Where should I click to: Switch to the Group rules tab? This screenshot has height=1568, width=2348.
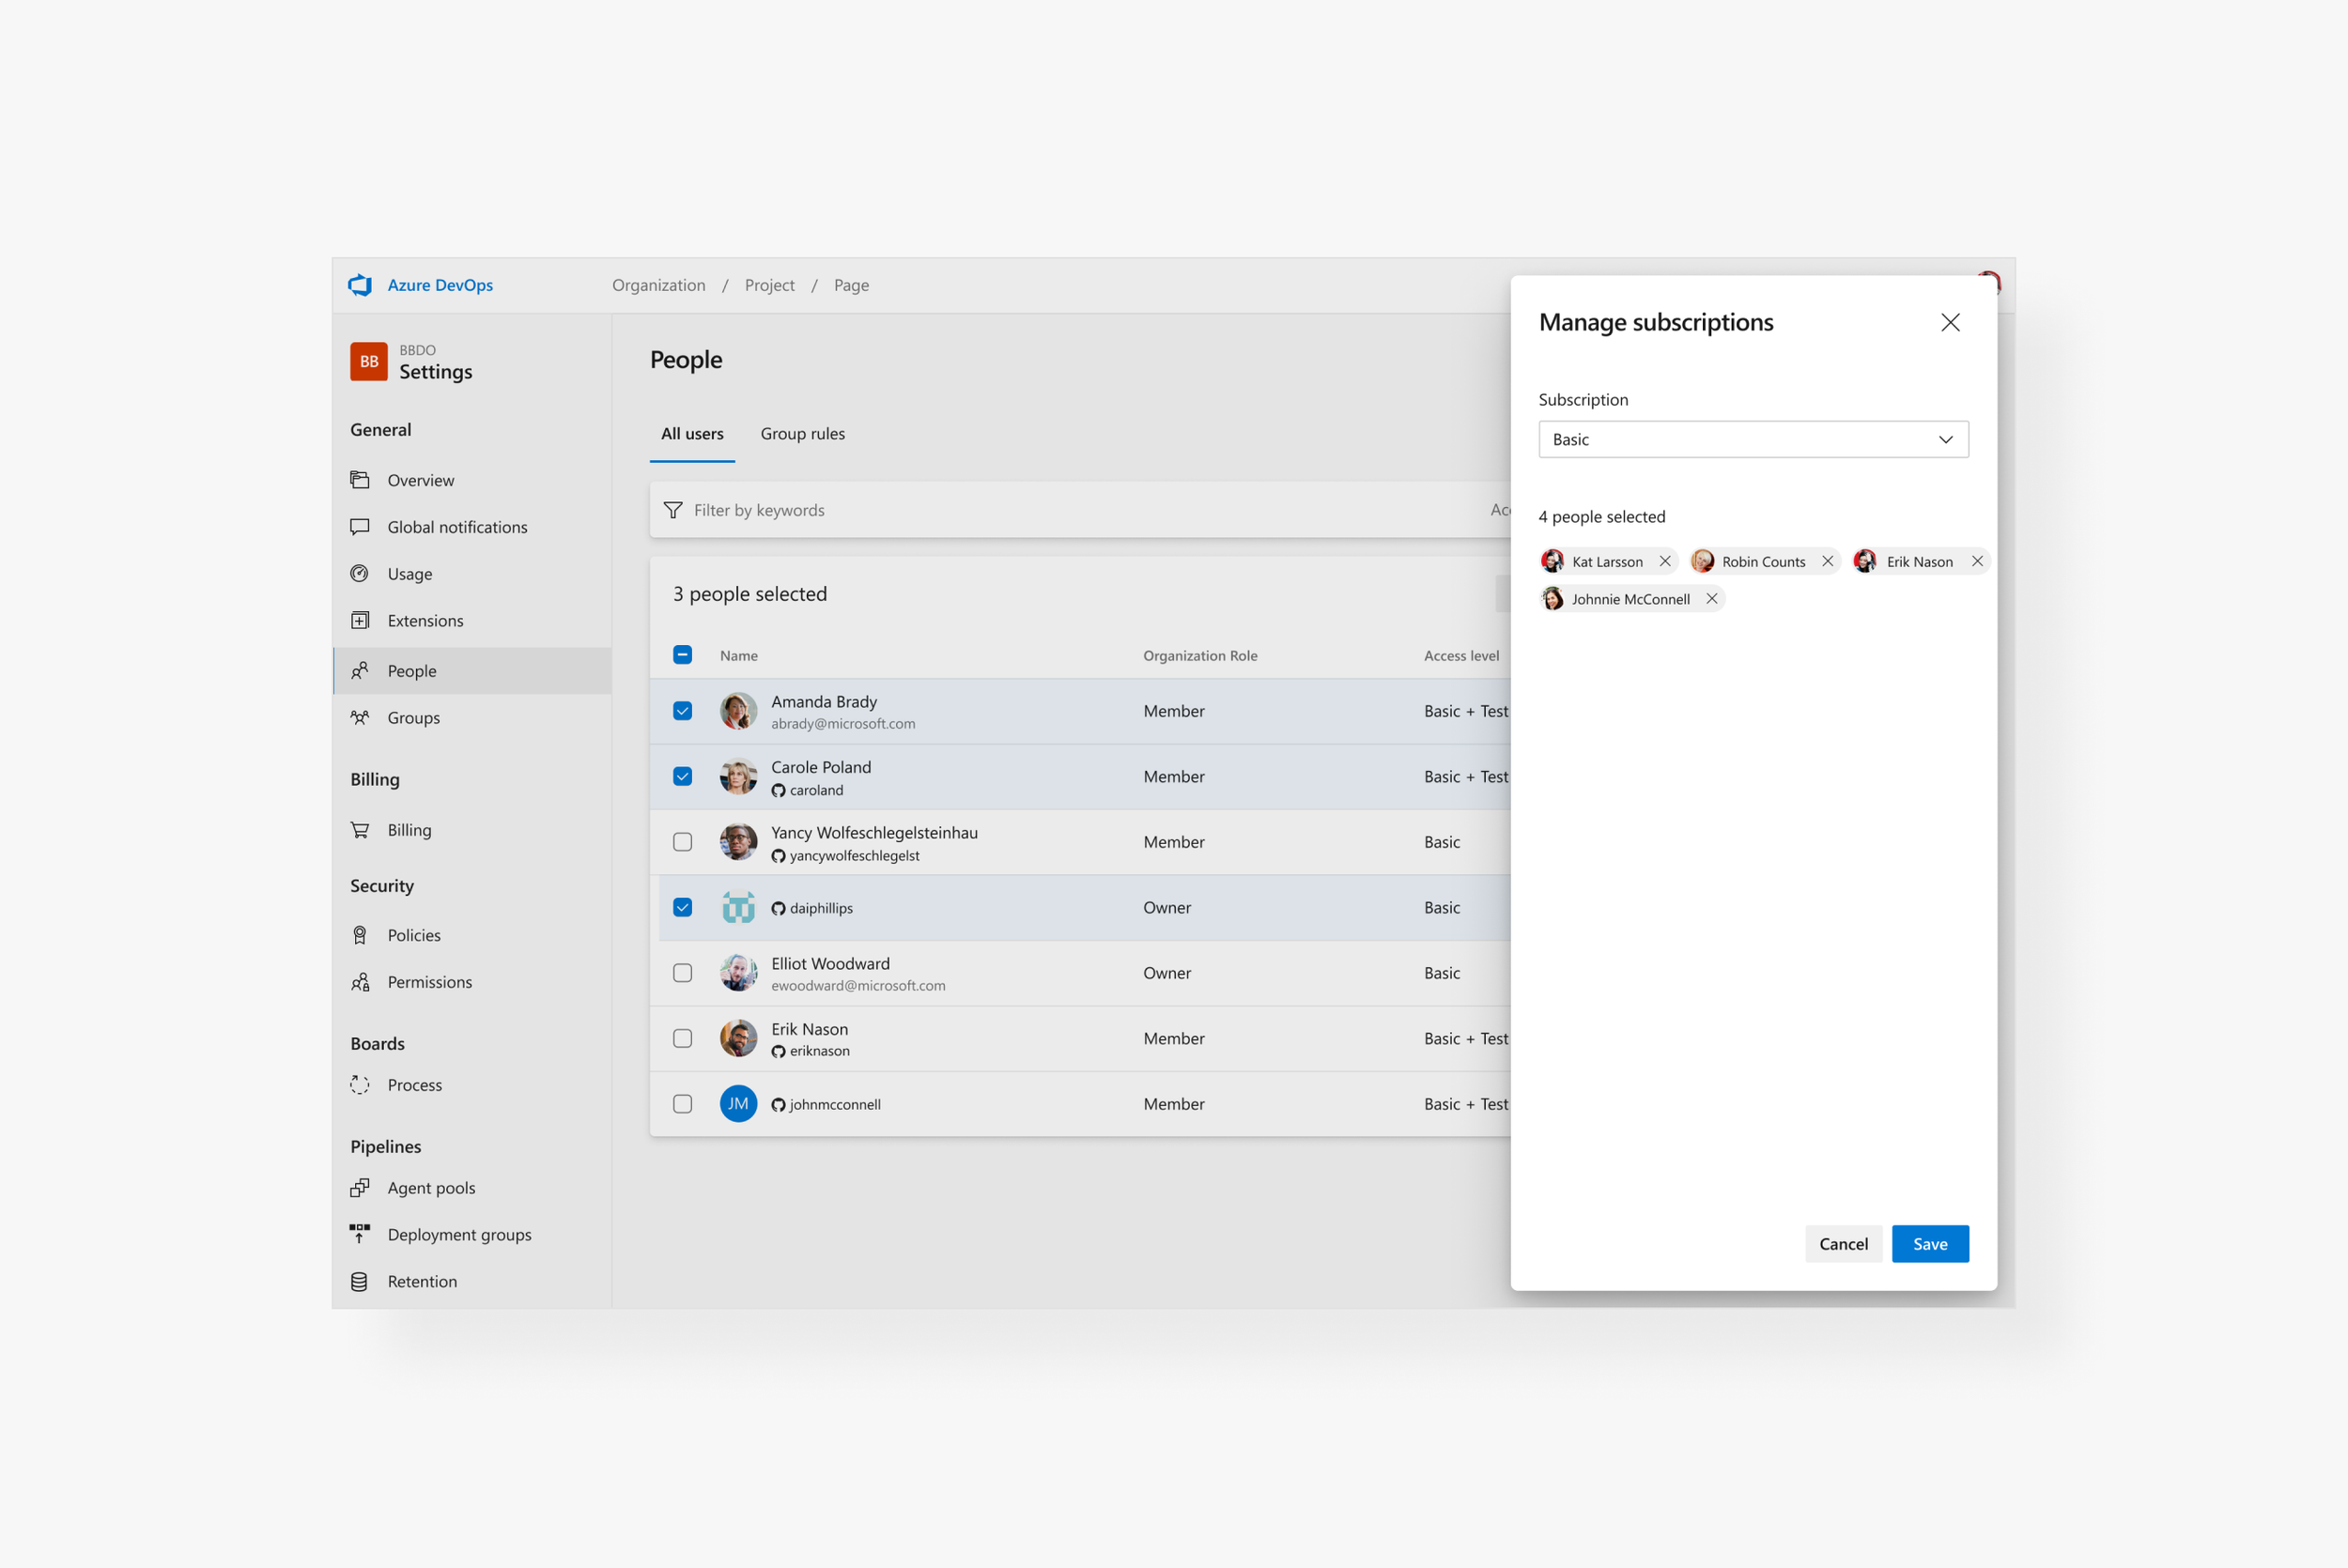(802, 434)
